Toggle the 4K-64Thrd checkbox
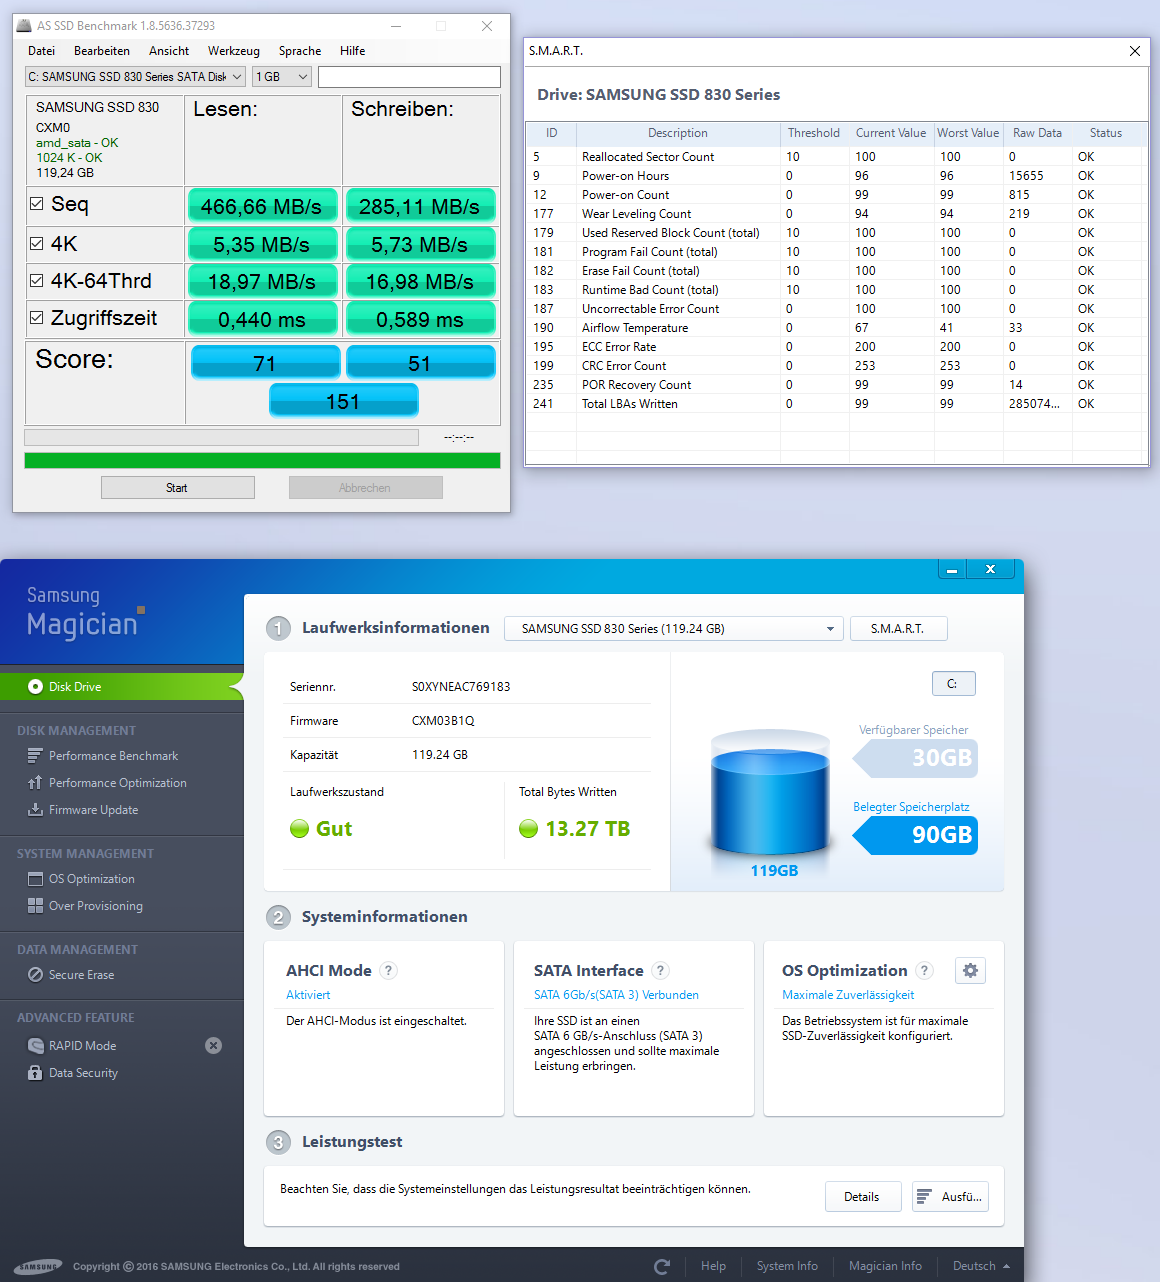The image size is (1160, 1282). pos(37,281)
